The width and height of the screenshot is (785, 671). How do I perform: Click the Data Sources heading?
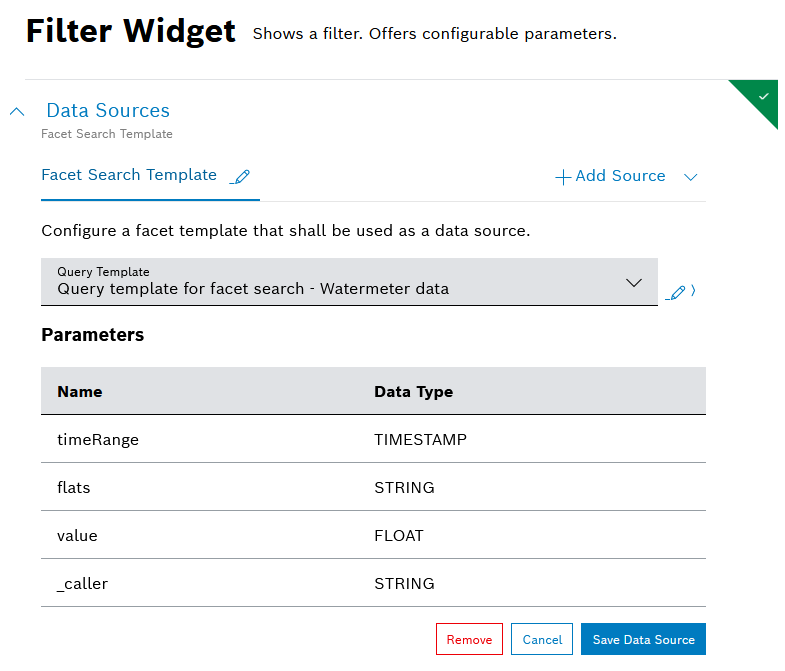(108, 111)
